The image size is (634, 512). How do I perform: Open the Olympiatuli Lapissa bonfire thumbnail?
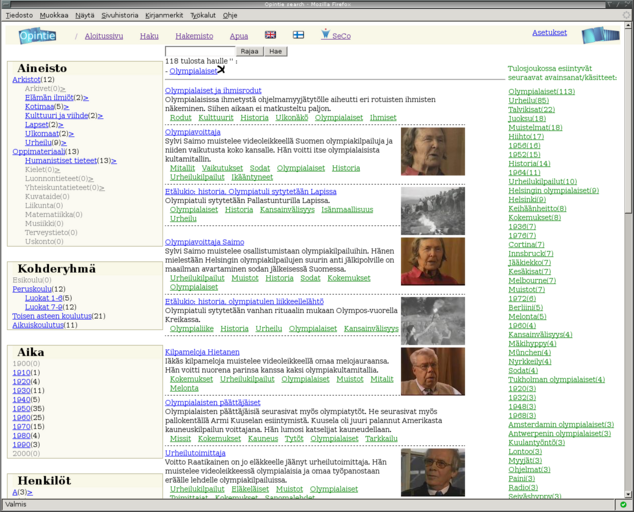[x=433, y=211]
